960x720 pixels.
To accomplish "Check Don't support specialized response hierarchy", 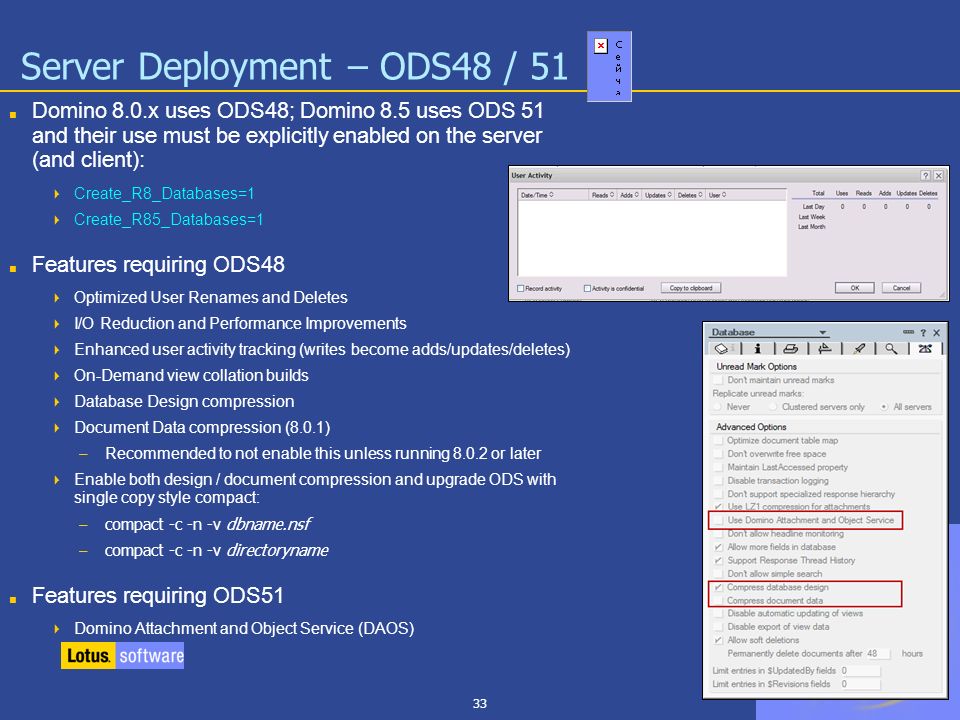I will click(x=719, y=494).
